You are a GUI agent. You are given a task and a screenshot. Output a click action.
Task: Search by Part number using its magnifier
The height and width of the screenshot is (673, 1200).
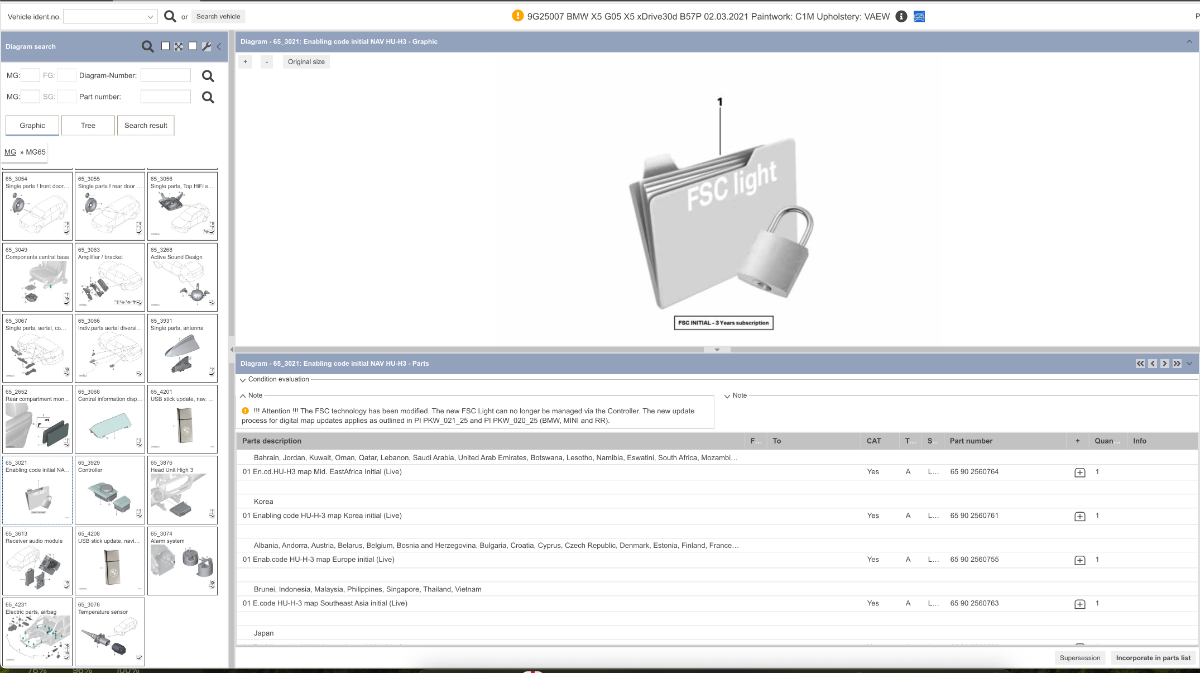(208, 97)
